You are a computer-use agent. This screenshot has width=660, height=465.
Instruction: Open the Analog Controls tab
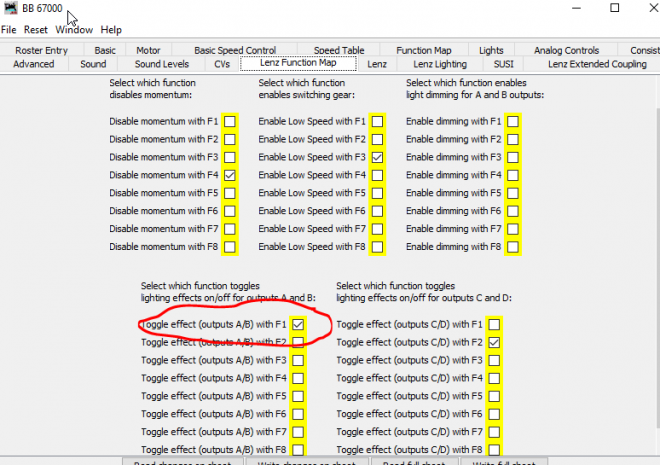click(x=567, y=50)
